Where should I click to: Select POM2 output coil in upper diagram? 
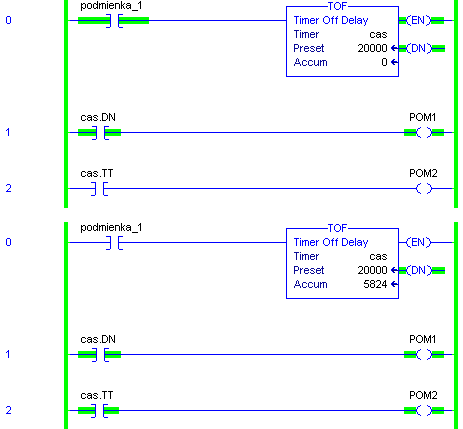[424, 189]
